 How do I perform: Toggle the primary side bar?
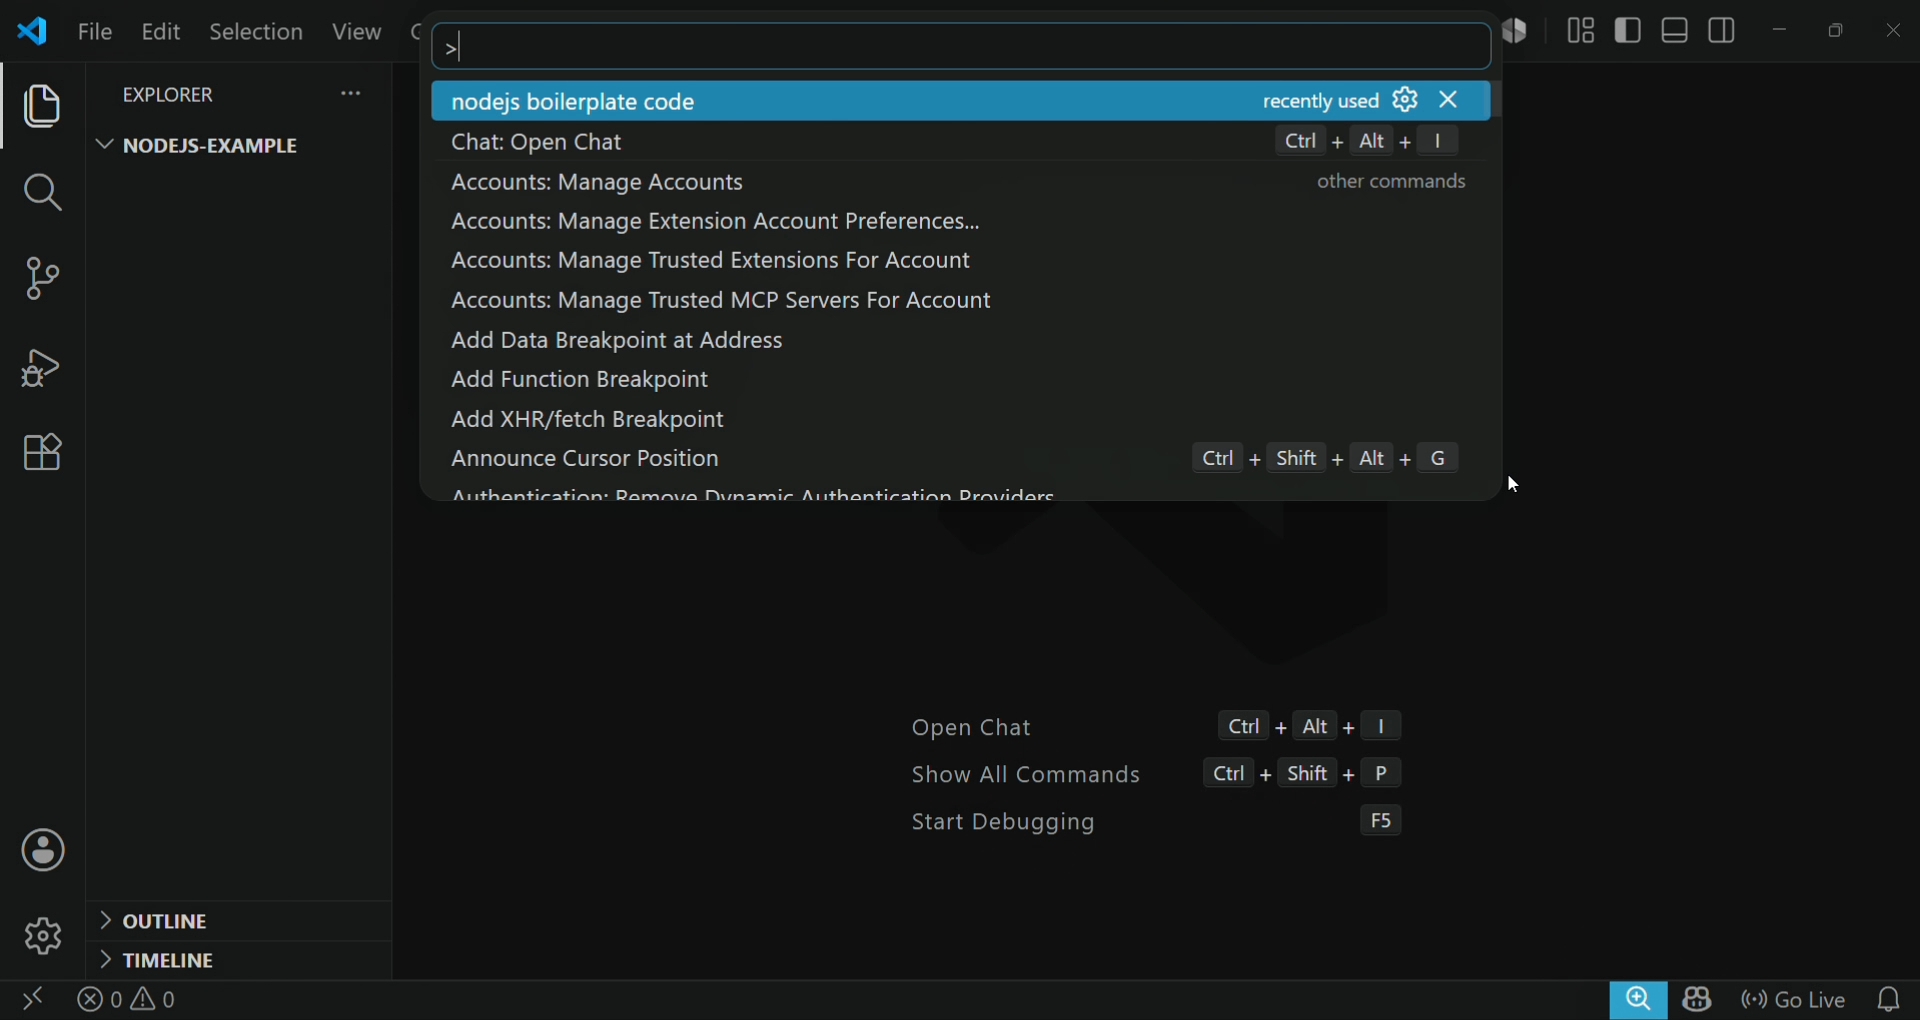(x=1629, y=31)
